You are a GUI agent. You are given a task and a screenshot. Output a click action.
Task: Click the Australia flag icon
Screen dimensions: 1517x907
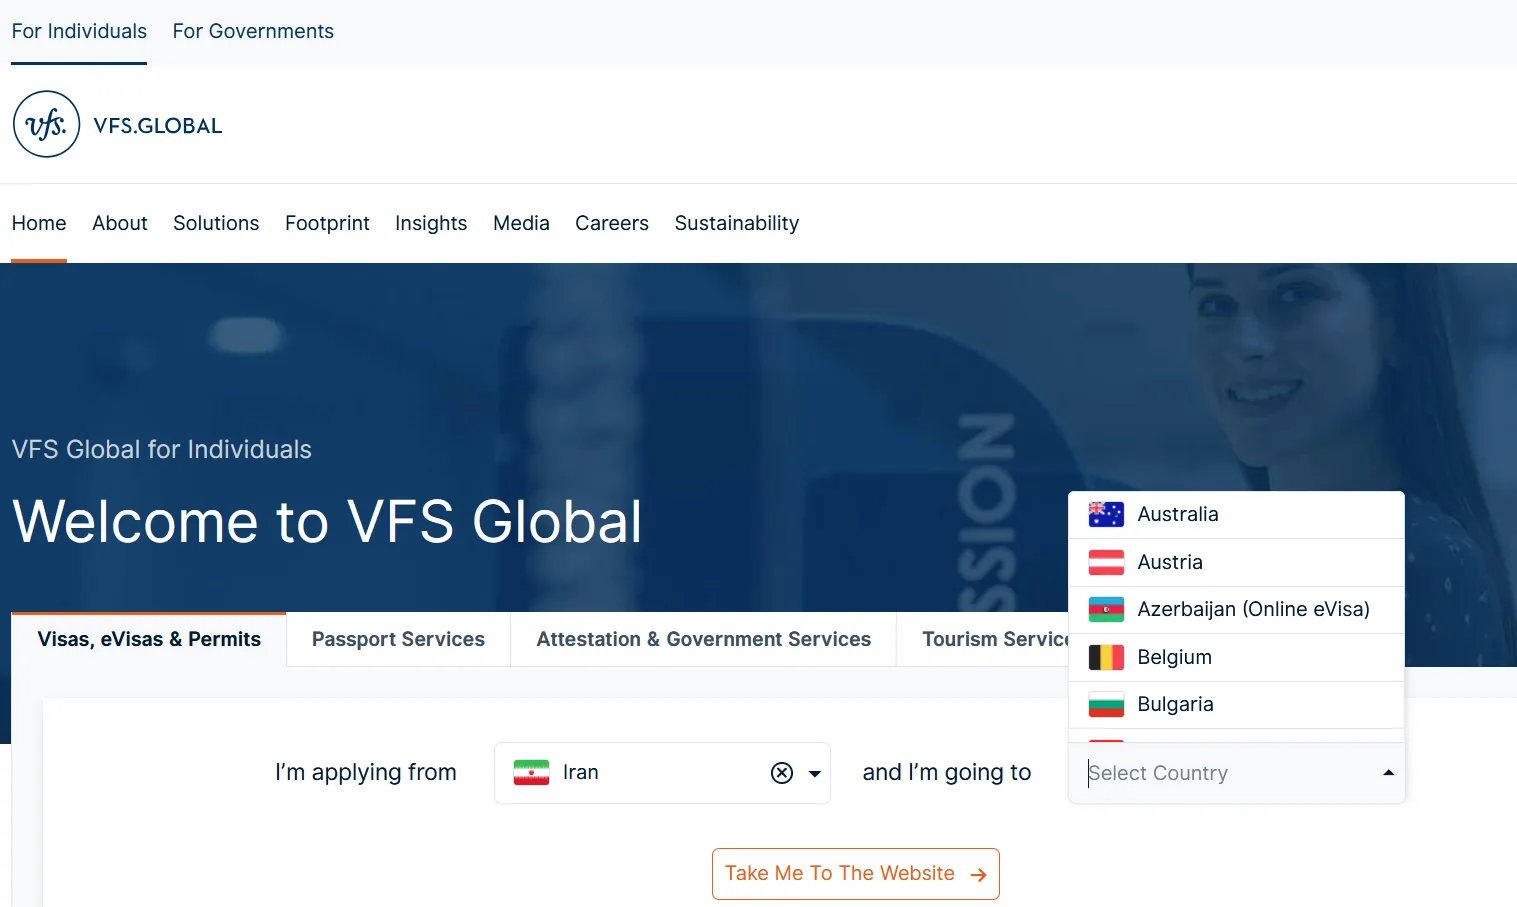pos(1106,514)
